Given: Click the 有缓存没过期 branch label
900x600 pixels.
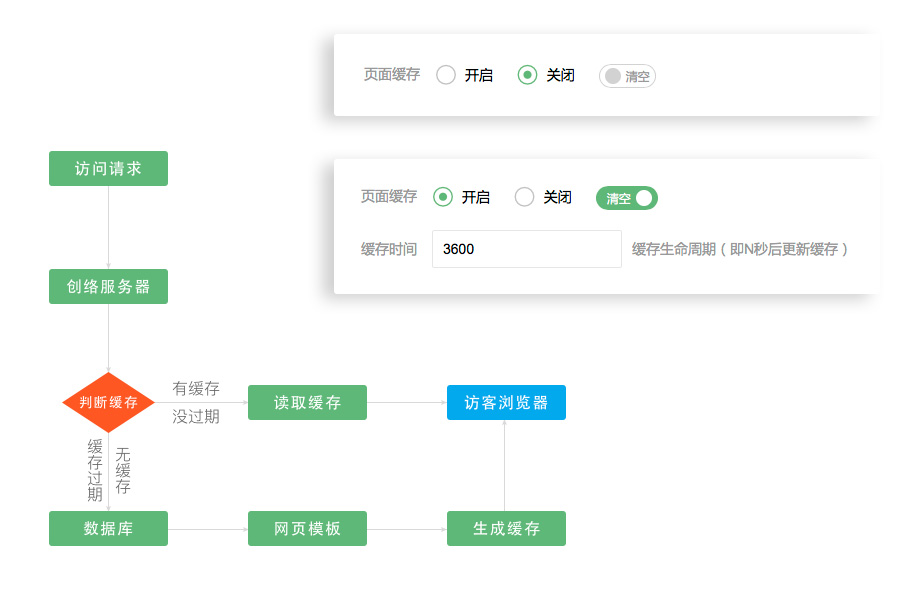Looking at the screenshot, I should (x=196, y=402).
